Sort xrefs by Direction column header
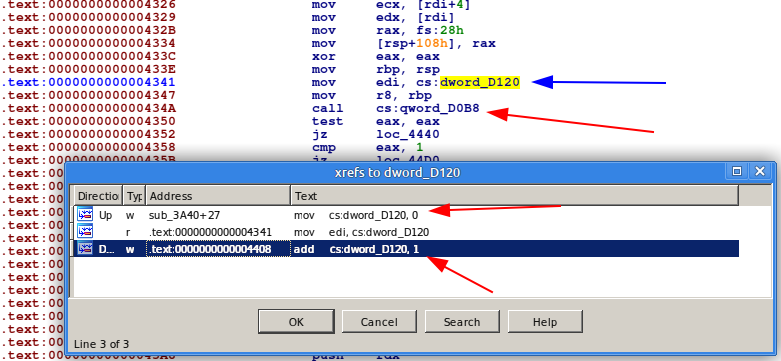The height and width of the screenshot is (361, 781). [x=98, y=196]
